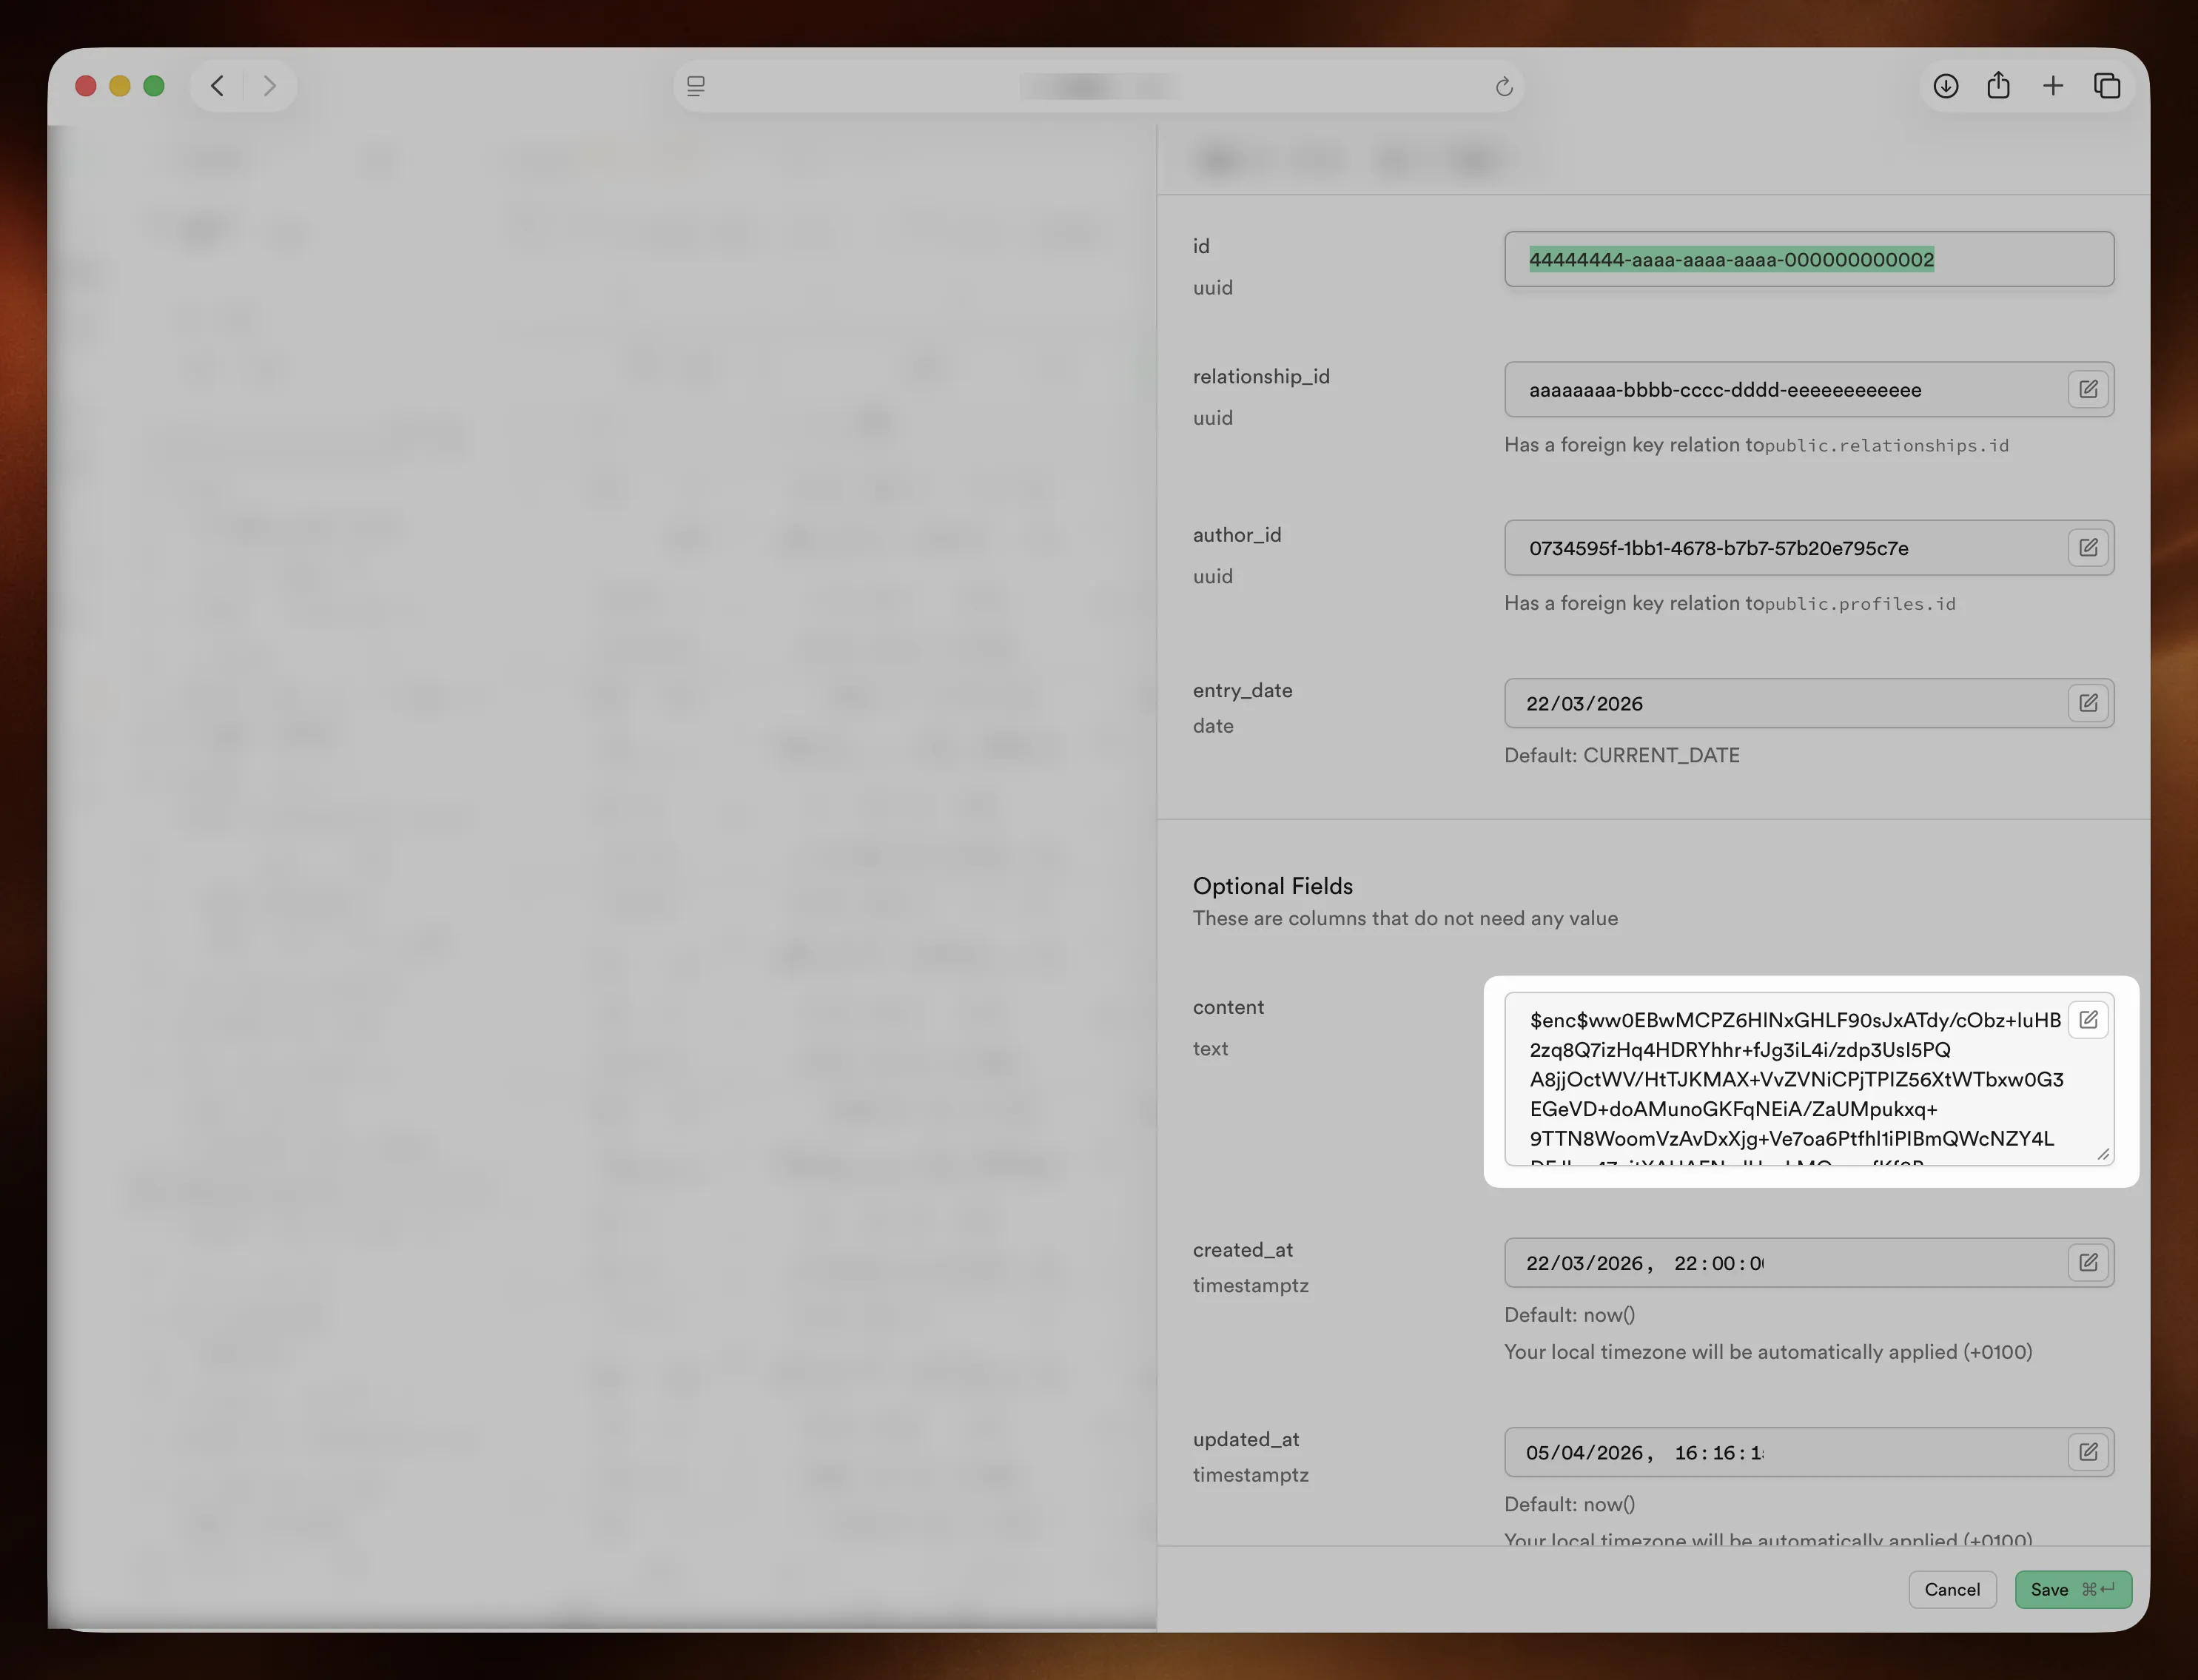Reload the page in address bar
Image resolution: width=2198 pixels, height=1680 pixels.
click(1503, 87)
